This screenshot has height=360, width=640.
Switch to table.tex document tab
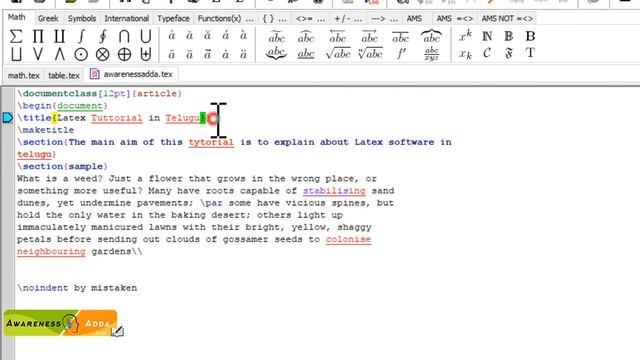[x=64, y=76]
